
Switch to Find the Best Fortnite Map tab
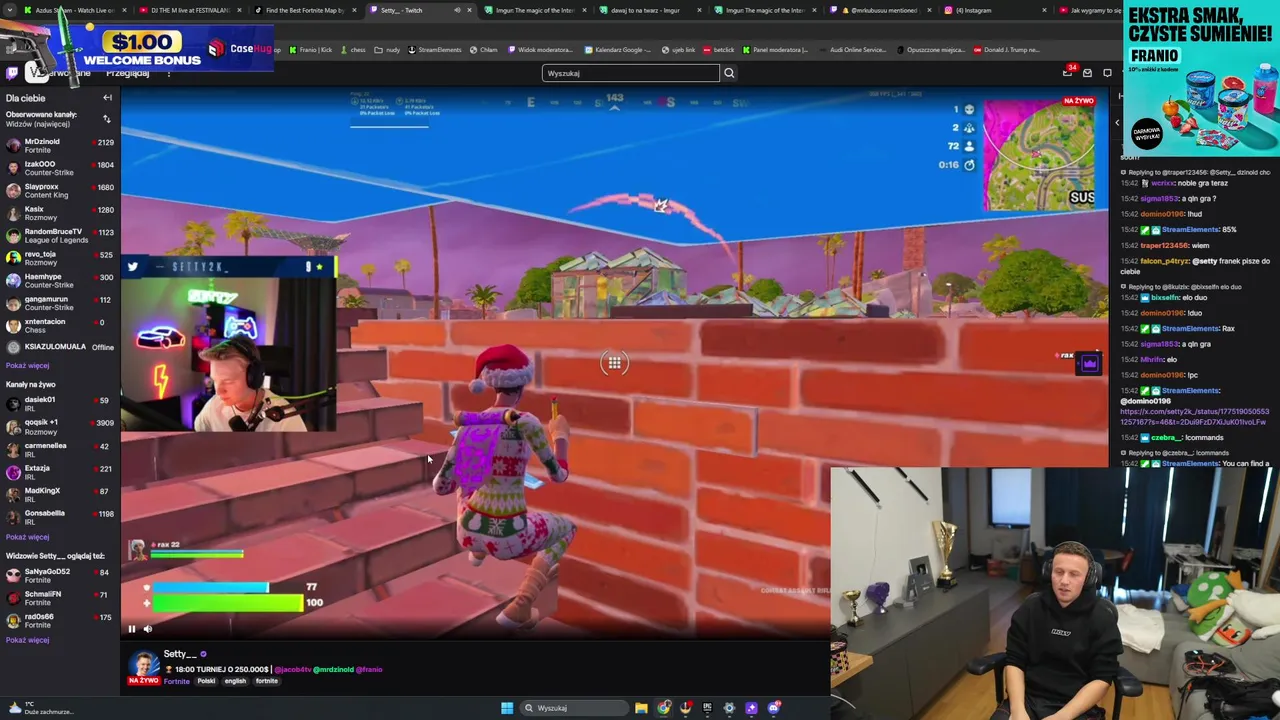[304, 10]
